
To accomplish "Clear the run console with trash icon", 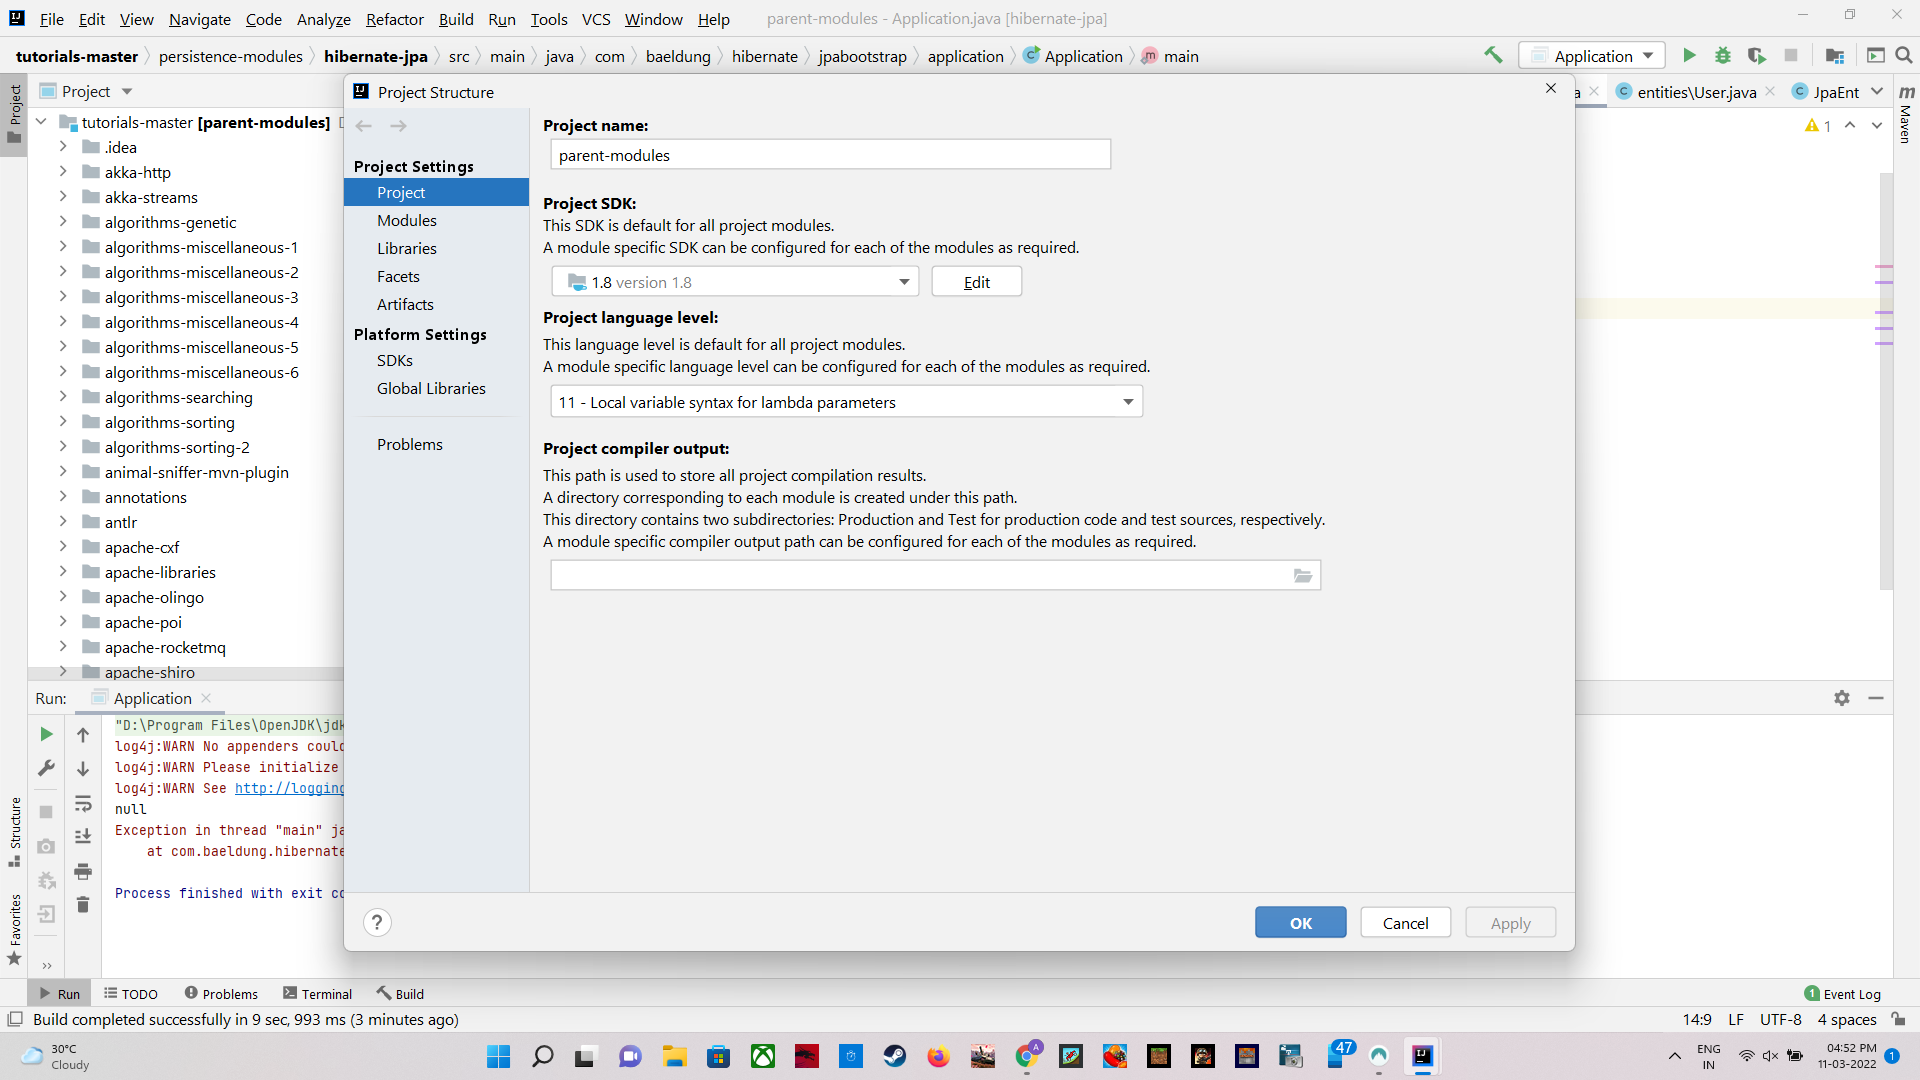I will coord(83,904).
